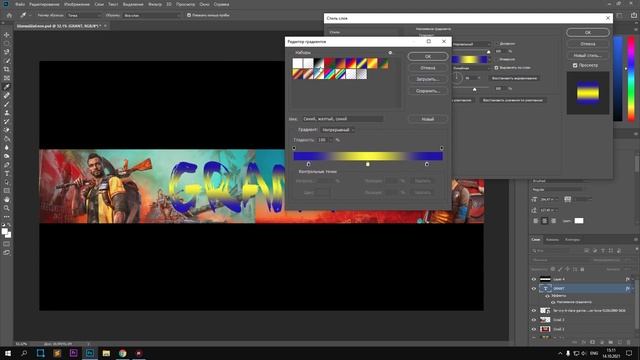The image size is (640, 360).
Task: Click Новый button in Gradient Editor
Action: (428, 119)
